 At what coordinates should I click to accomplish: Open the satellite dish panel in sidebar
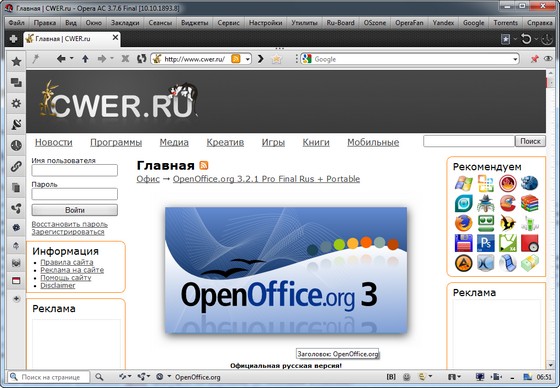point(16,124)
